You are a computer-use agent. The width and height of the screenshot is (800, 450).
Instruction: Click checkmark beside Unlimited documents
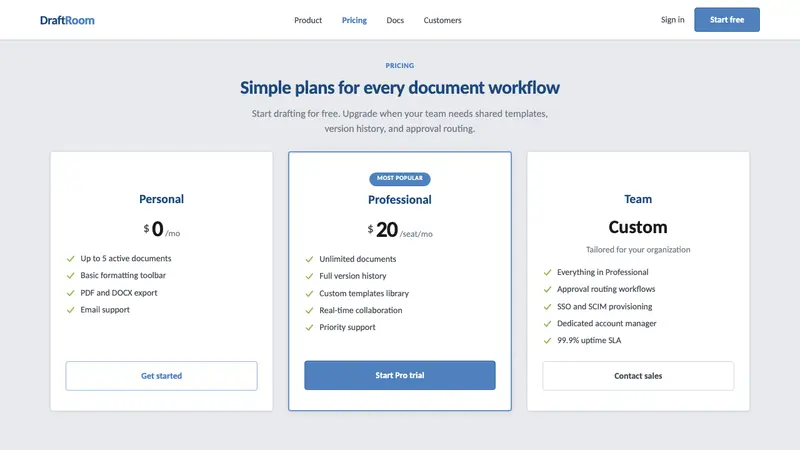click(x=309, y=259)
